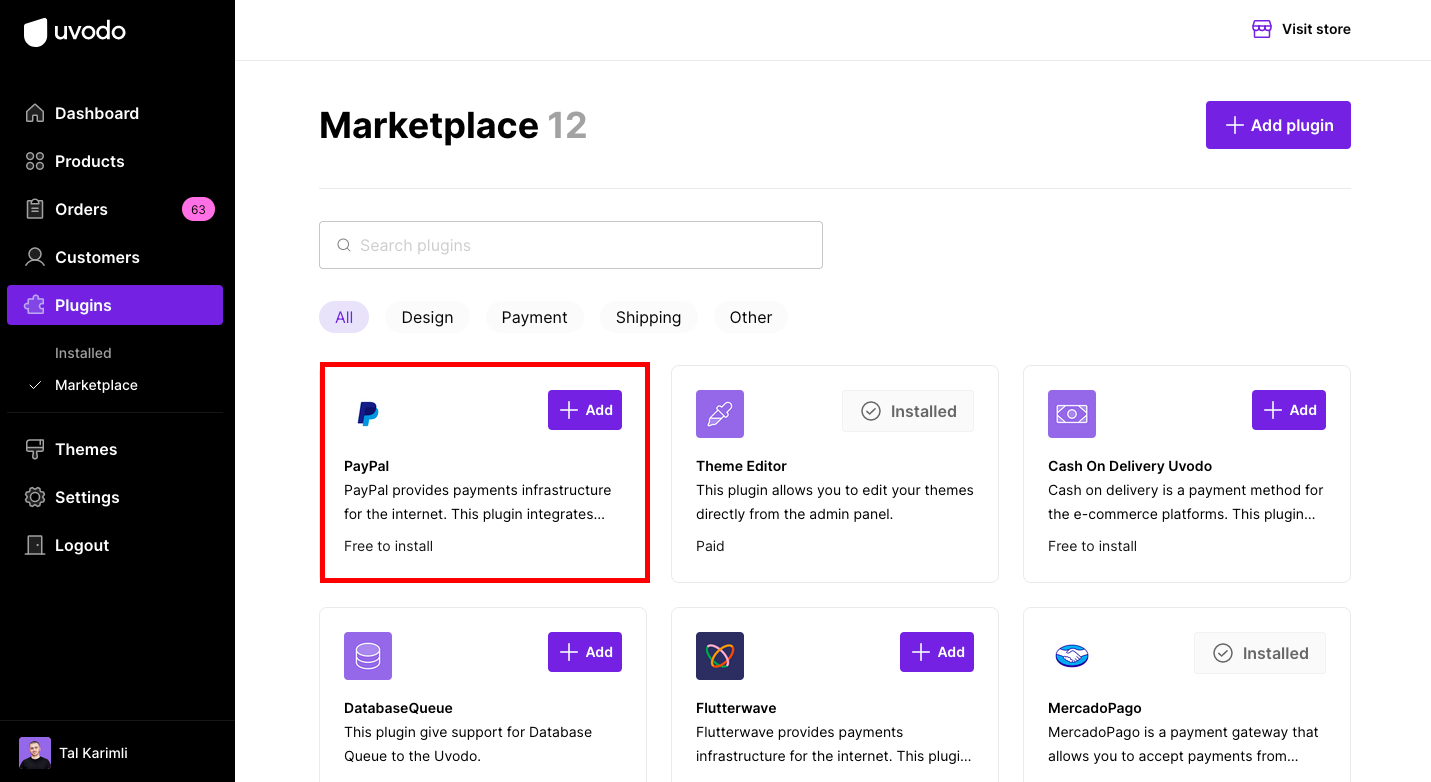Add the Flutterwave plugin
Viewport: 1431px width, 782px height.
click(x=937, y=652)
